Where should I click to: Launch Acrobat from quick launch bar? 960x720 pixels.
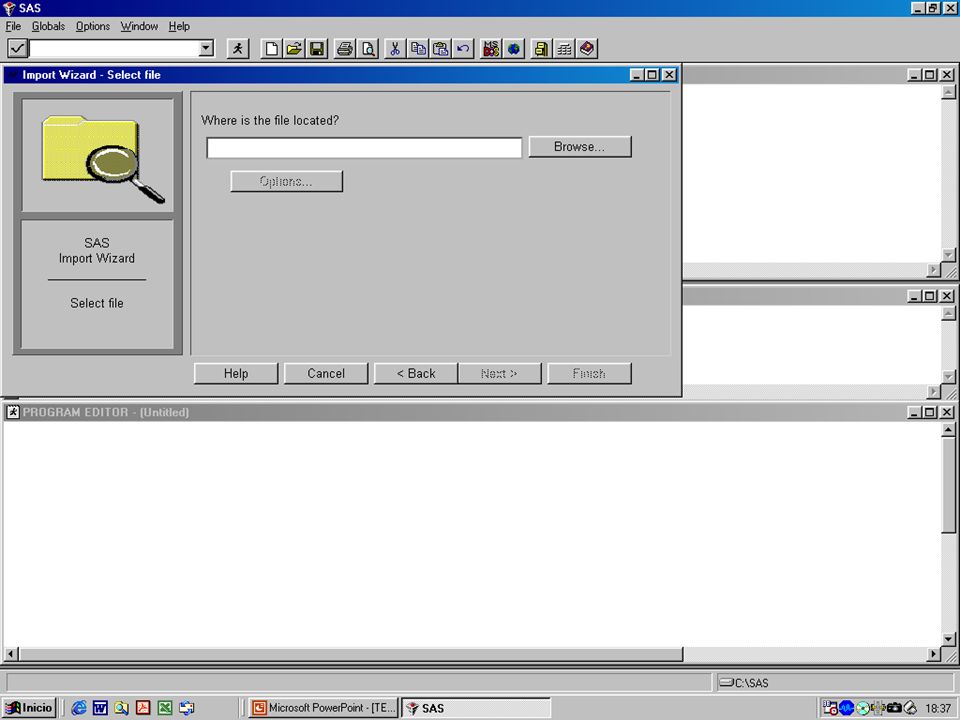(143, 708)
